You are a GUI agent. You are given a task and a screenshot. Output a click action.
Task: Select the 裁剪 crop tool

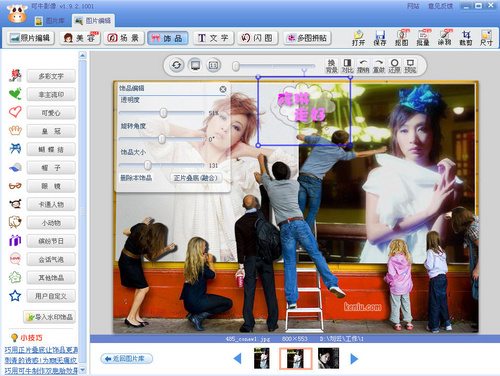(x=466, y=38)
